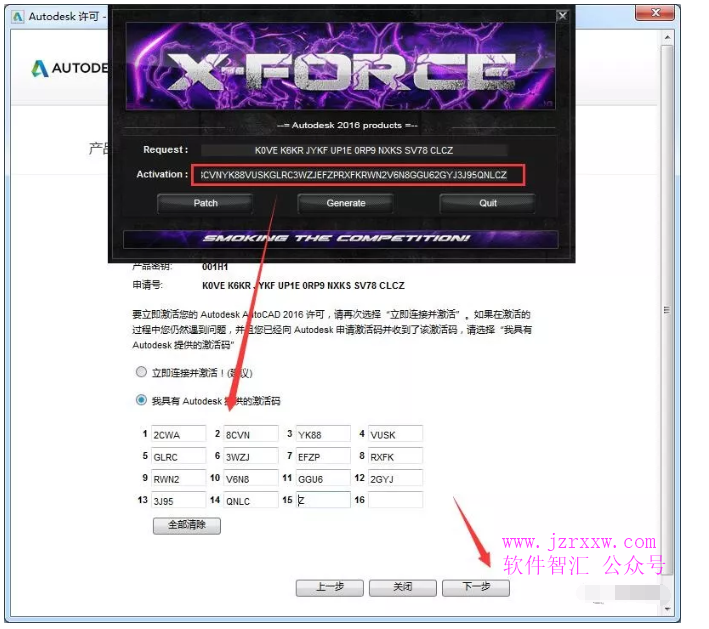Image resolution: width=709 pixels, height=629 pixels.
Task: Click empty activation field 16
Action: coord(395,500)
